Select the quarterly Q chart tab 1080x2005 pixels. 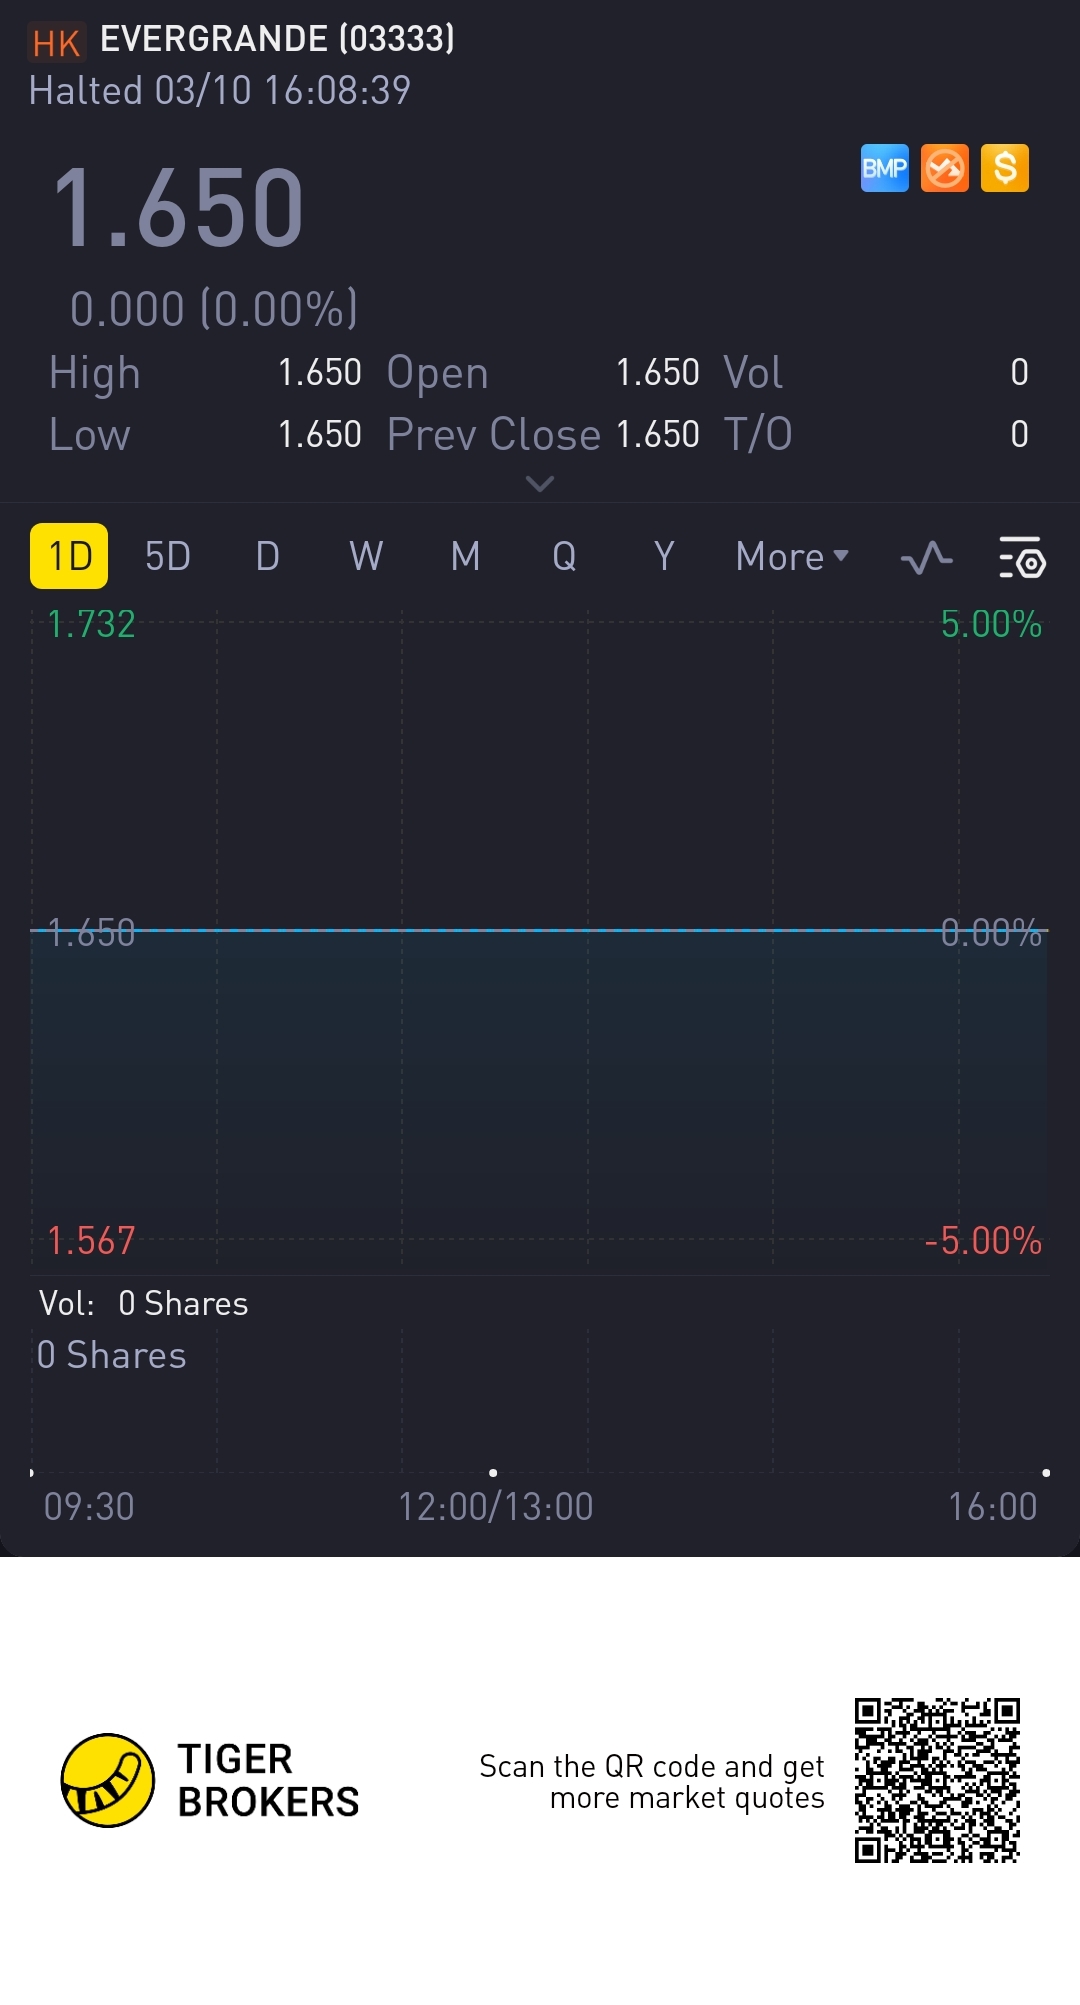(564, 556)
